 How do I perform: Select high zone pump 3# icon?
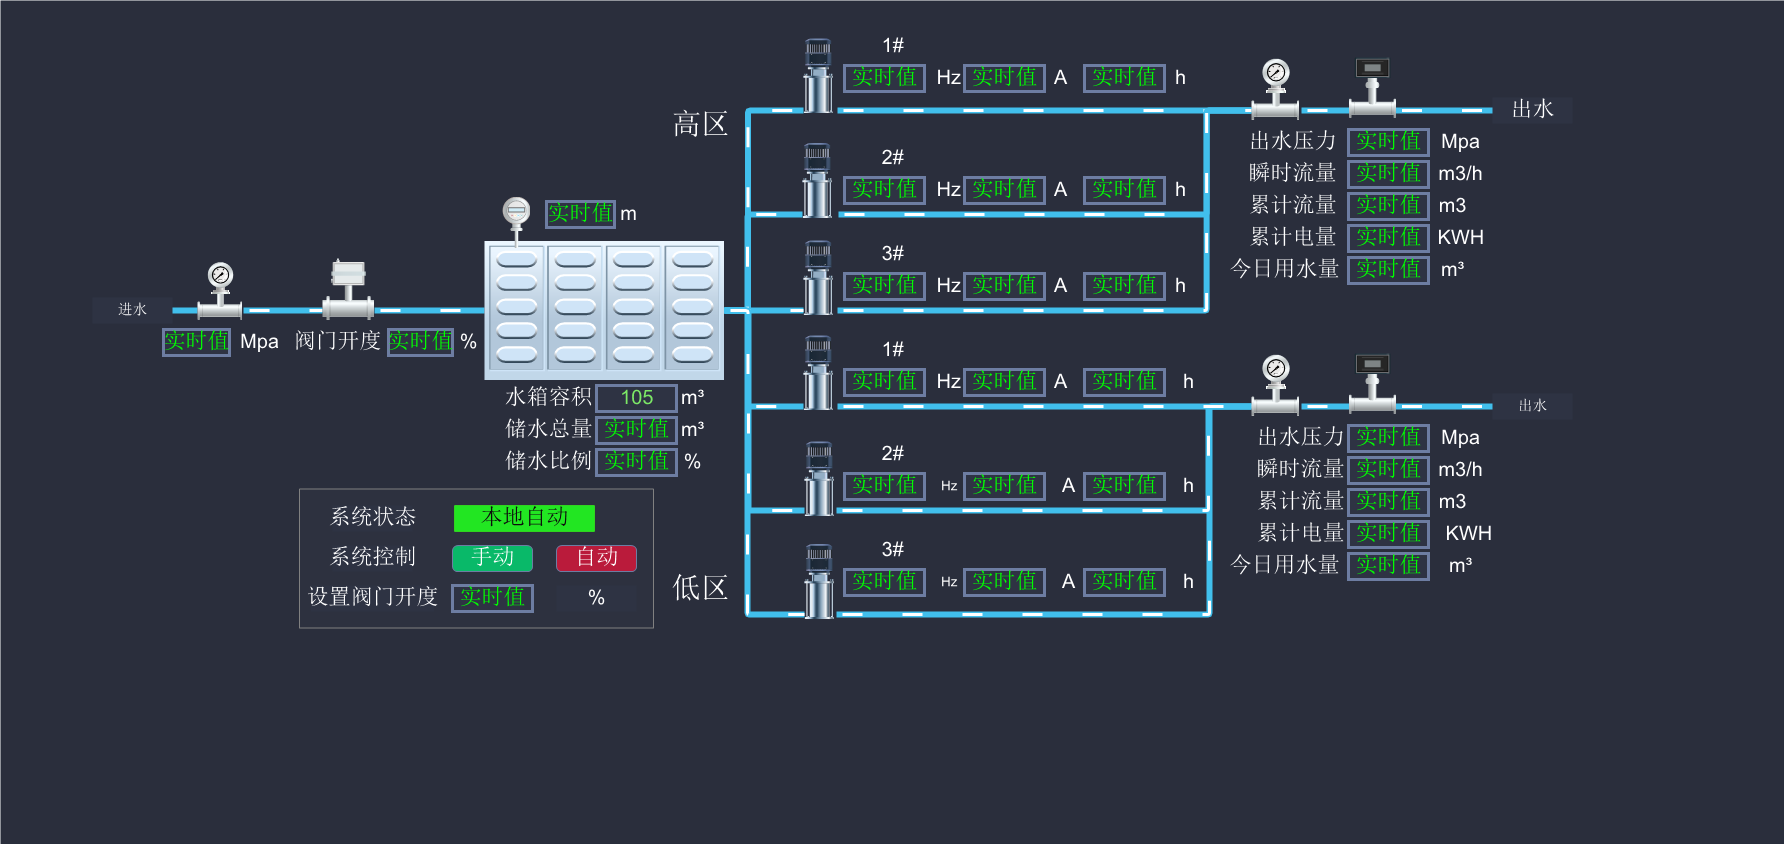click(818, 277)
